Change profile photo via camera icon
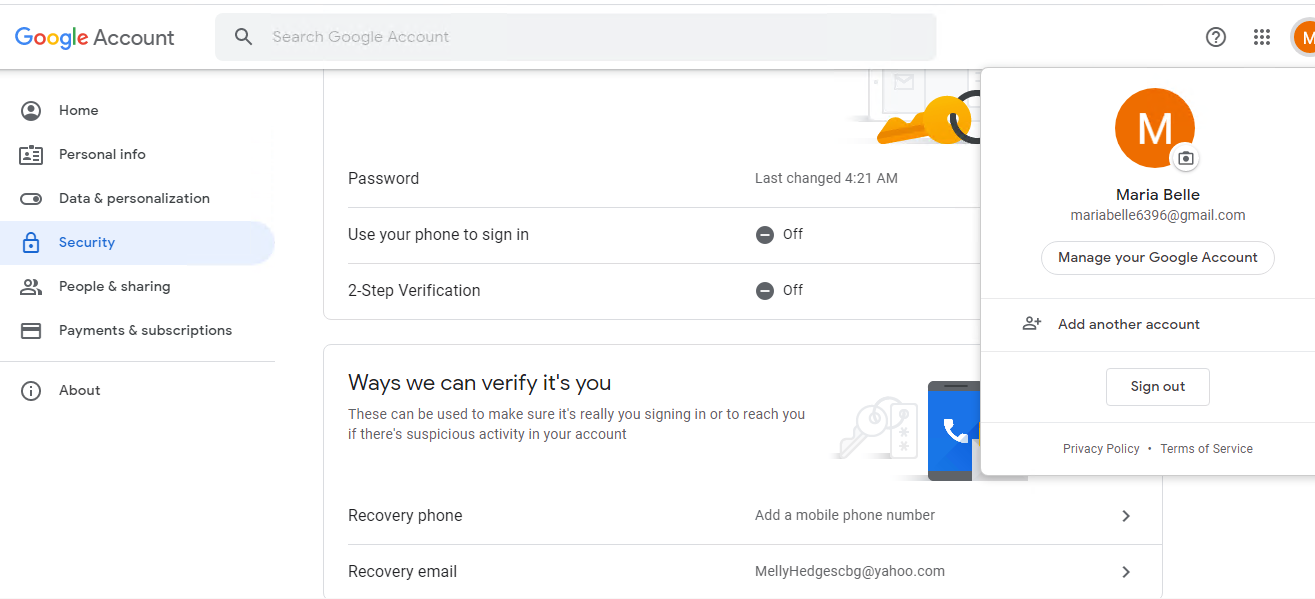The height and width of the screenshot is (599, 1315). coord(1185,158)
